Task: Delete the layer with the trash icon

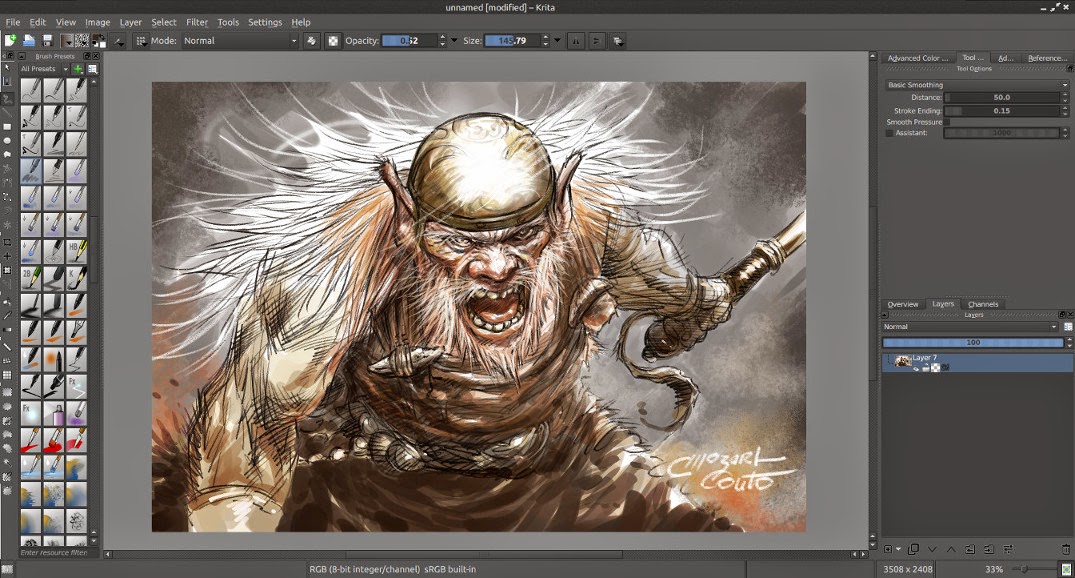Action: 1065,549
